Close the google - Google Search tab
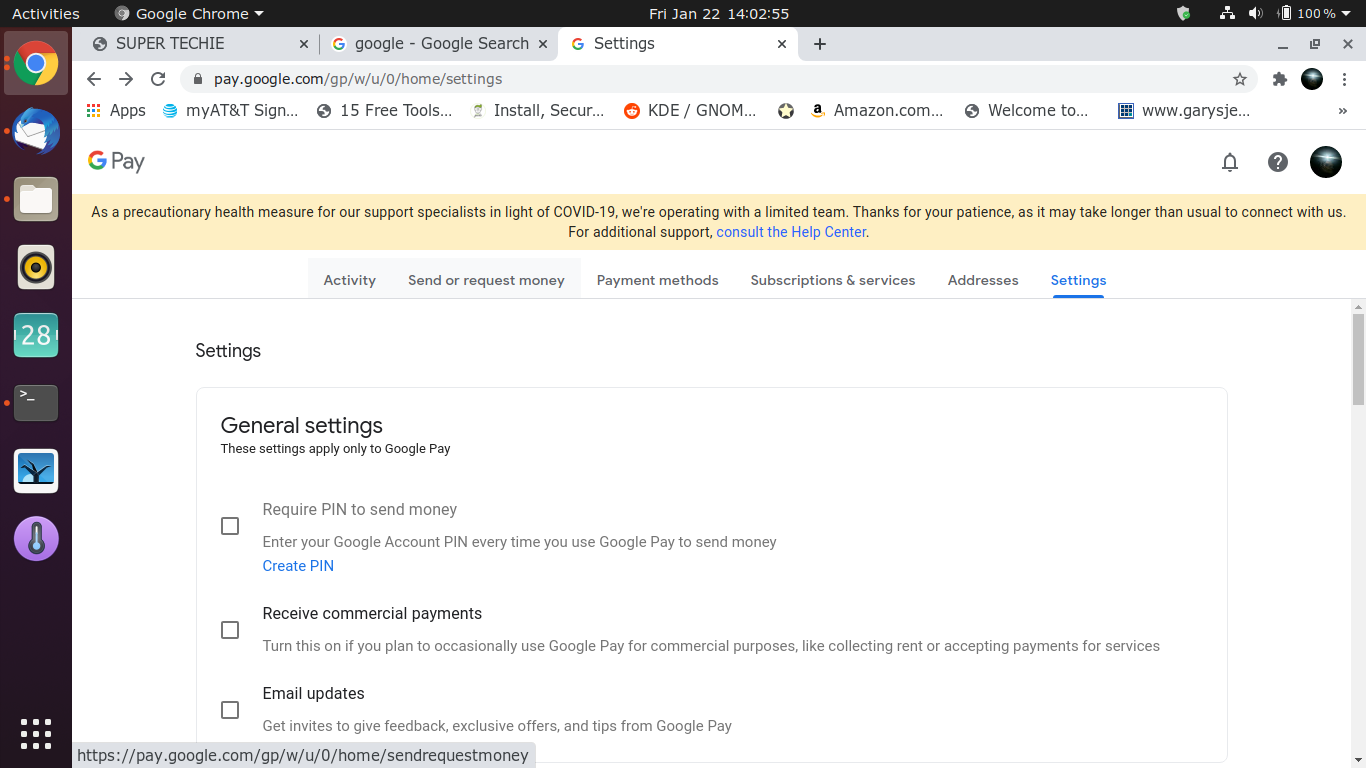Image resolution: width=1366 pixels, height=768 pixels. [x=543, y=44]
